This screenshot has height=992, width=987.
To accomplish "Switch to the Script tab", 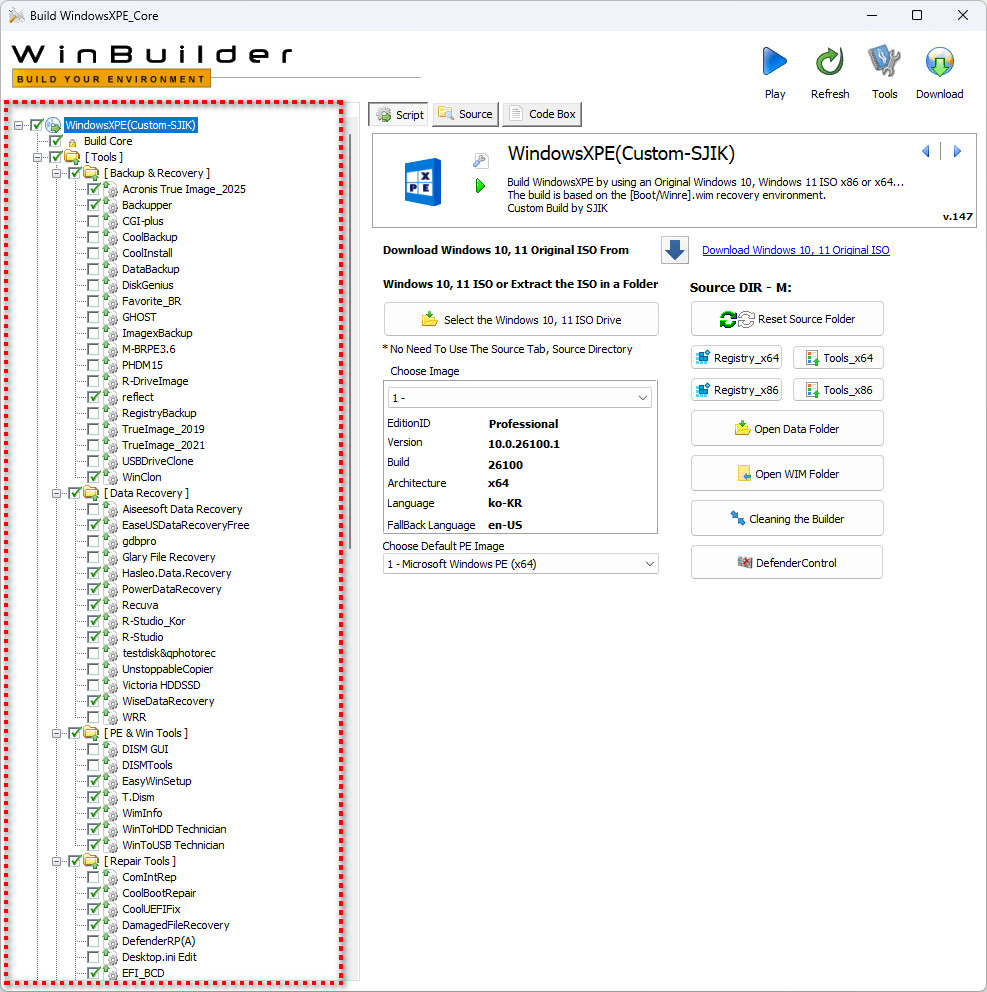I will [399, 115].
